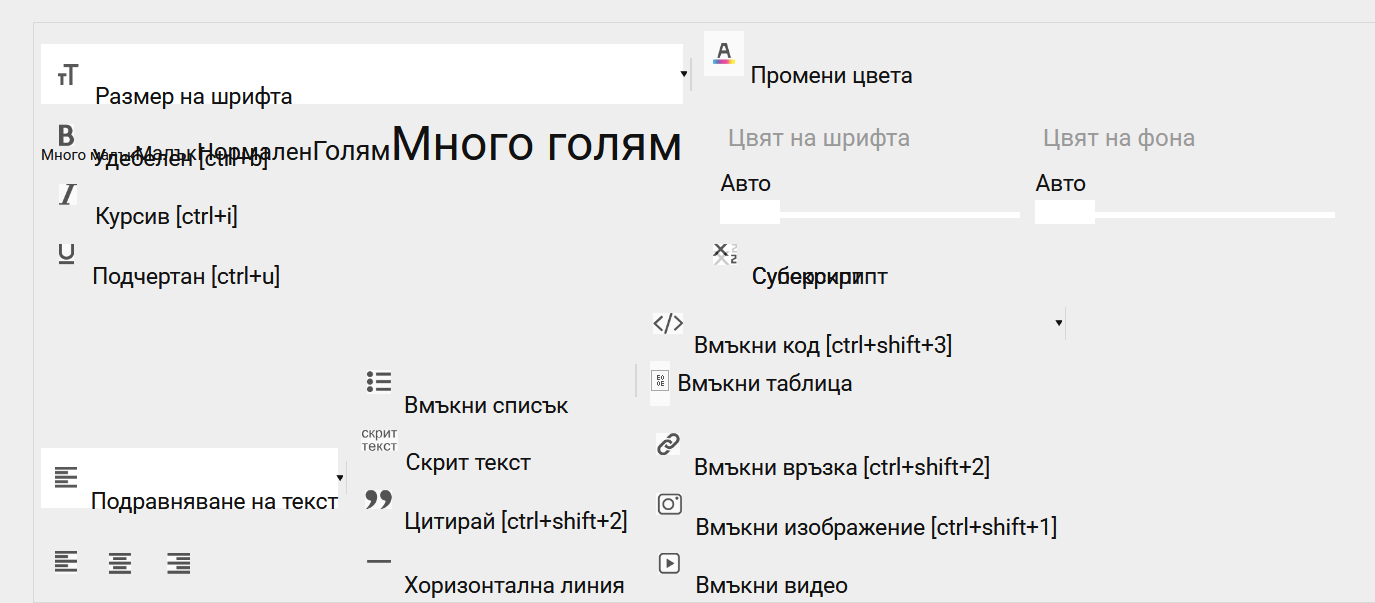Choose the "Голям" font size option

click(350, 152)
